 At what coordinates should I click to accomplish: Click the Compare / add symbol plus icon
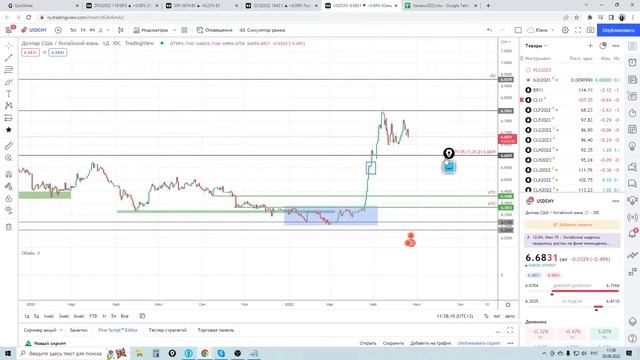(x=58, y=30)
